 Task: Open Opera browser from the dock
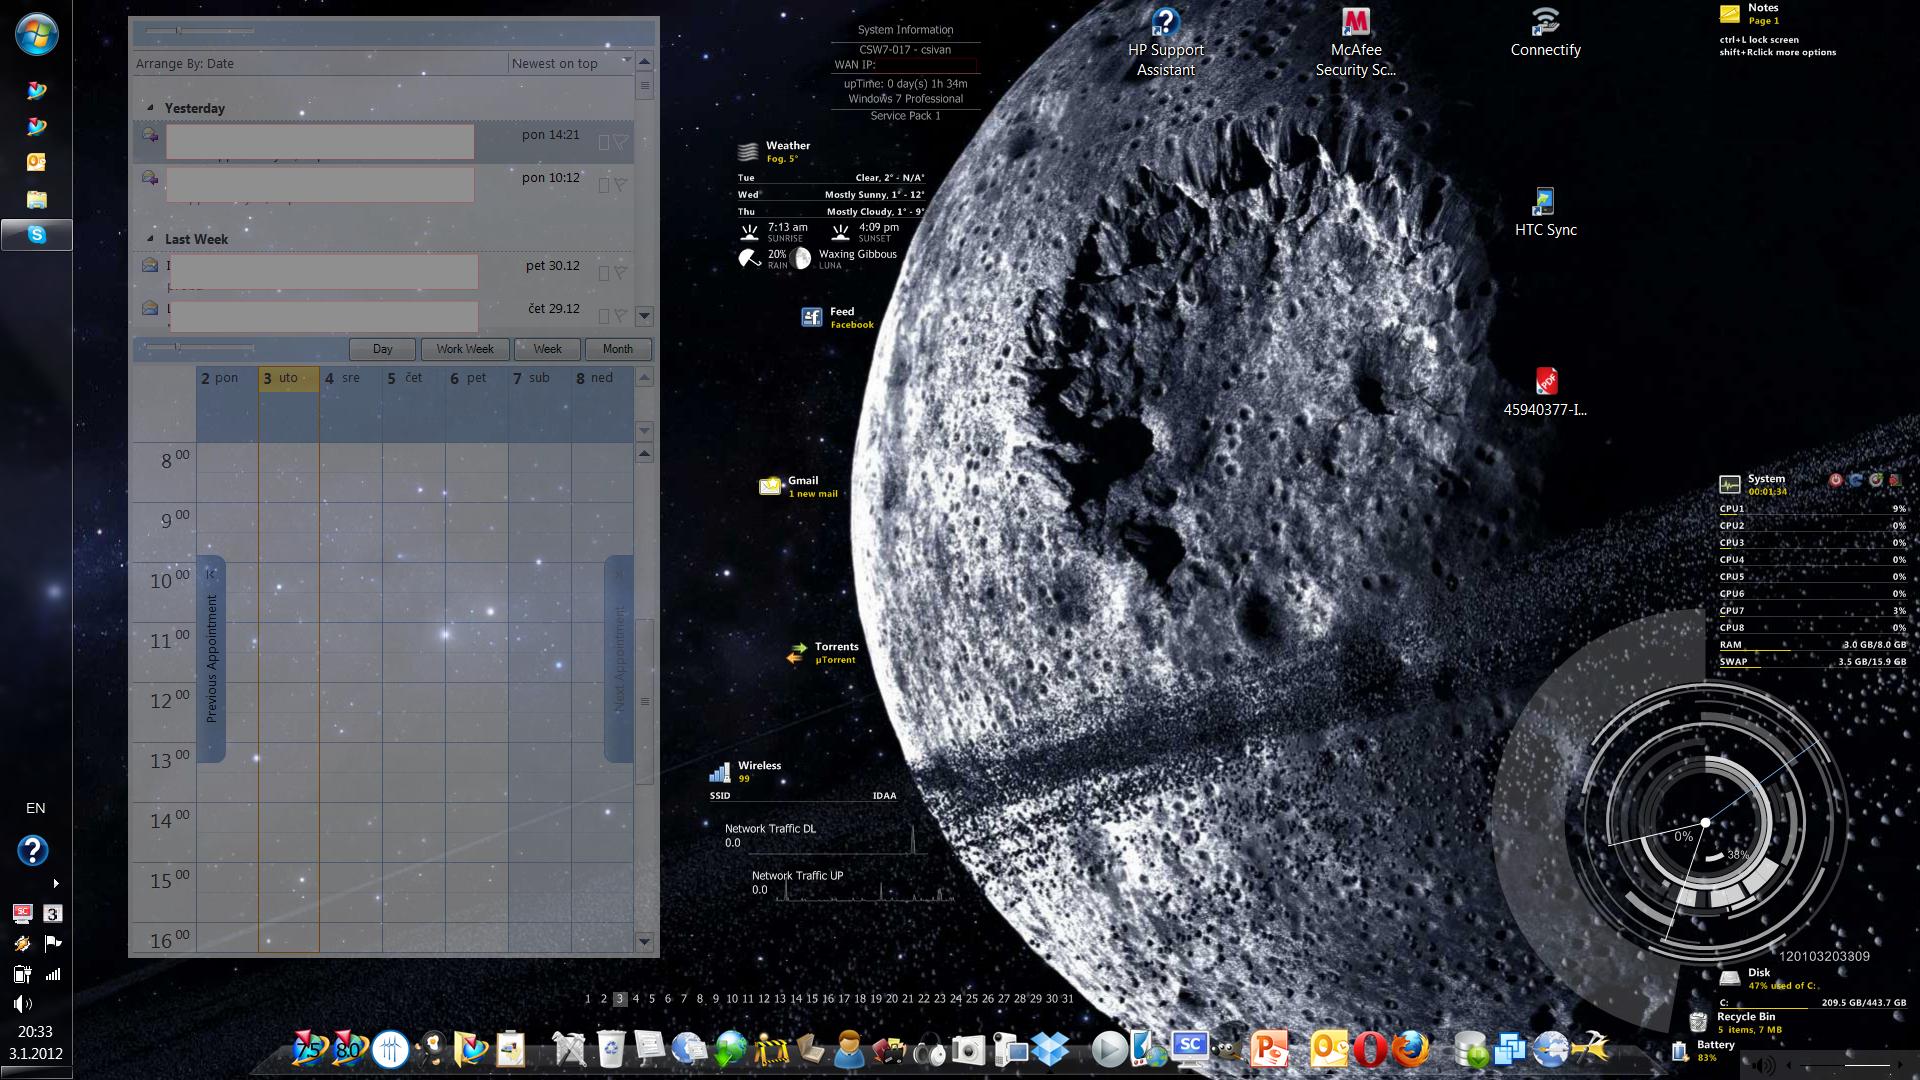(1370, 1049)
